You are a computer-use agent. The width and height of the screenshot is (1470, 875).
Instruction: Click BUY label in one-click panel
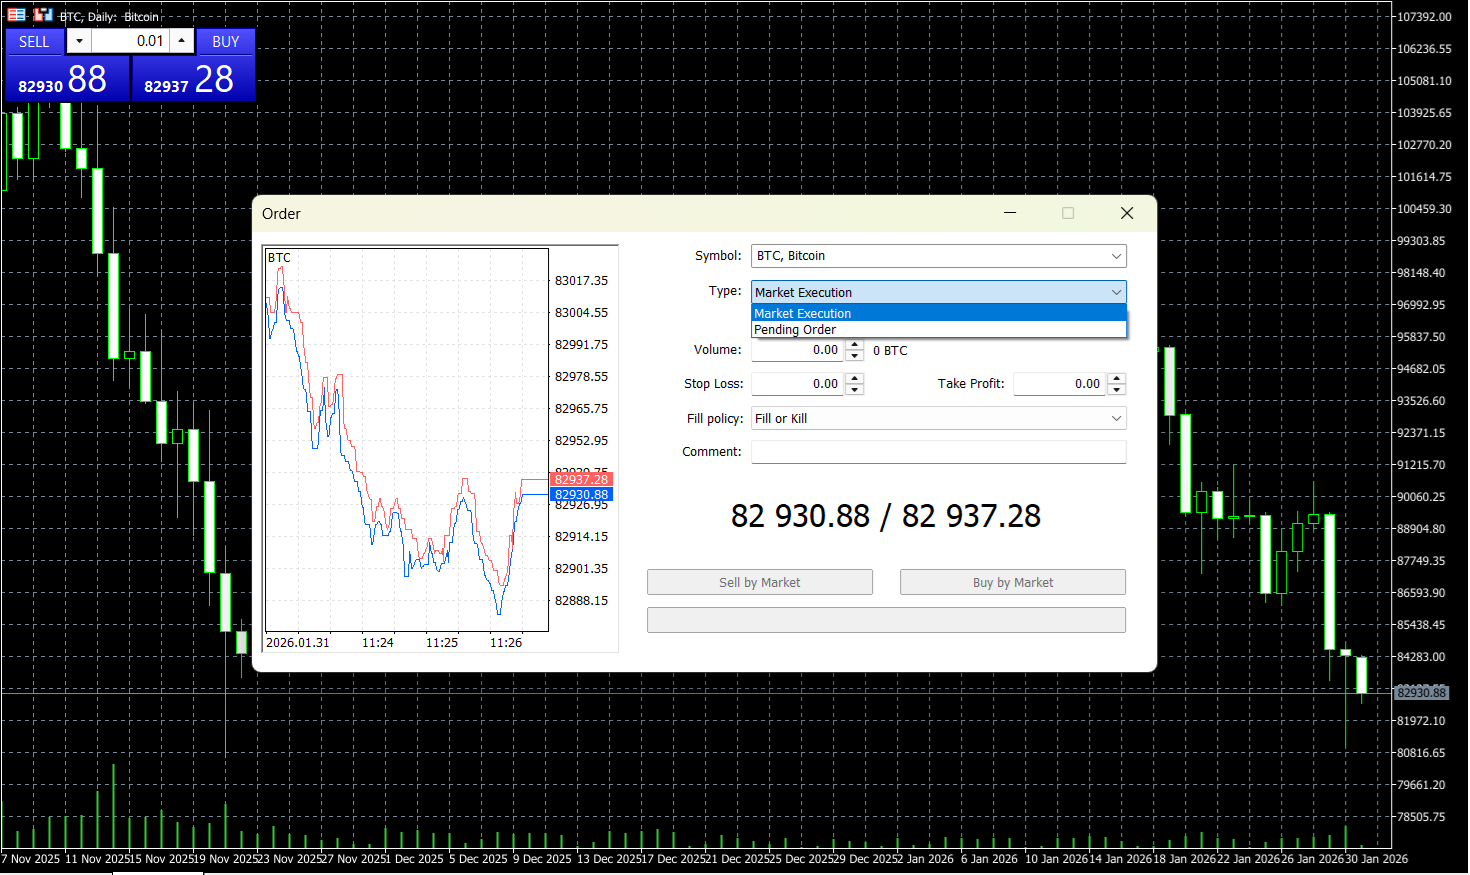pyautogui.click(x=226, y=41)
